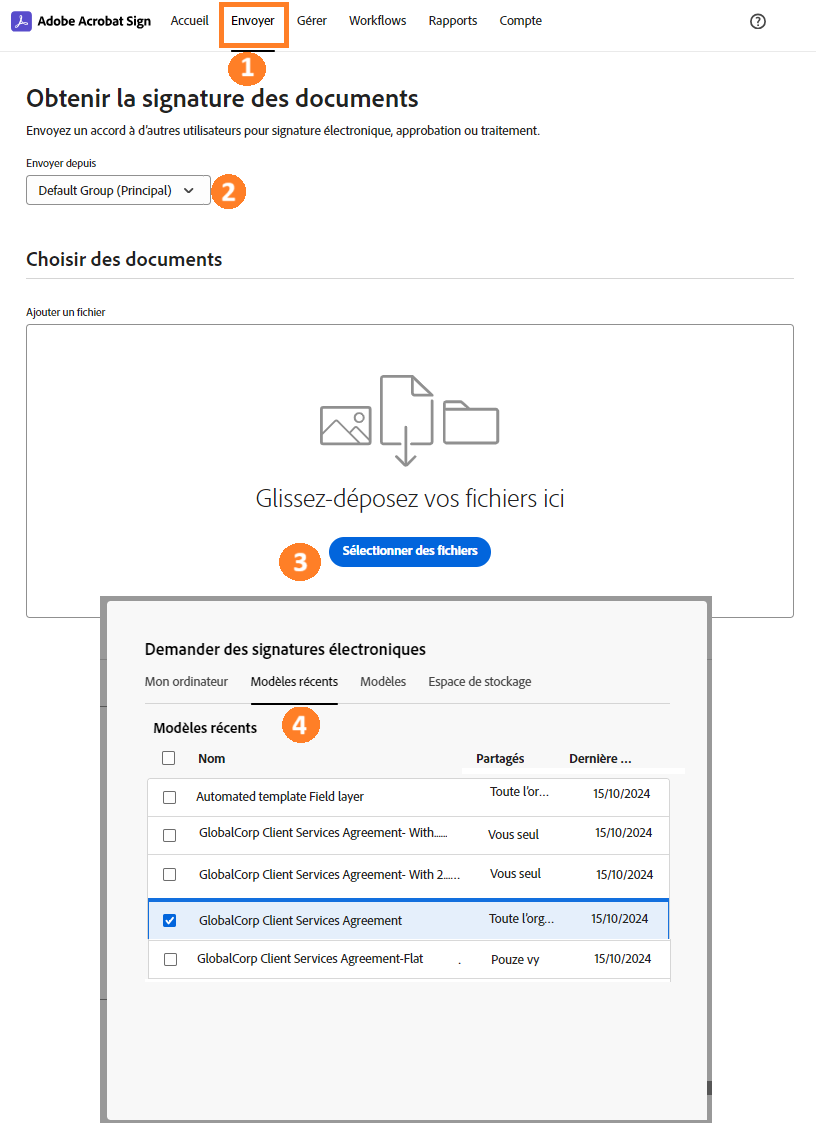Open the Default Group (Principal) dropdown
The image size is (816, 1134).
click(x=117, y=190)
